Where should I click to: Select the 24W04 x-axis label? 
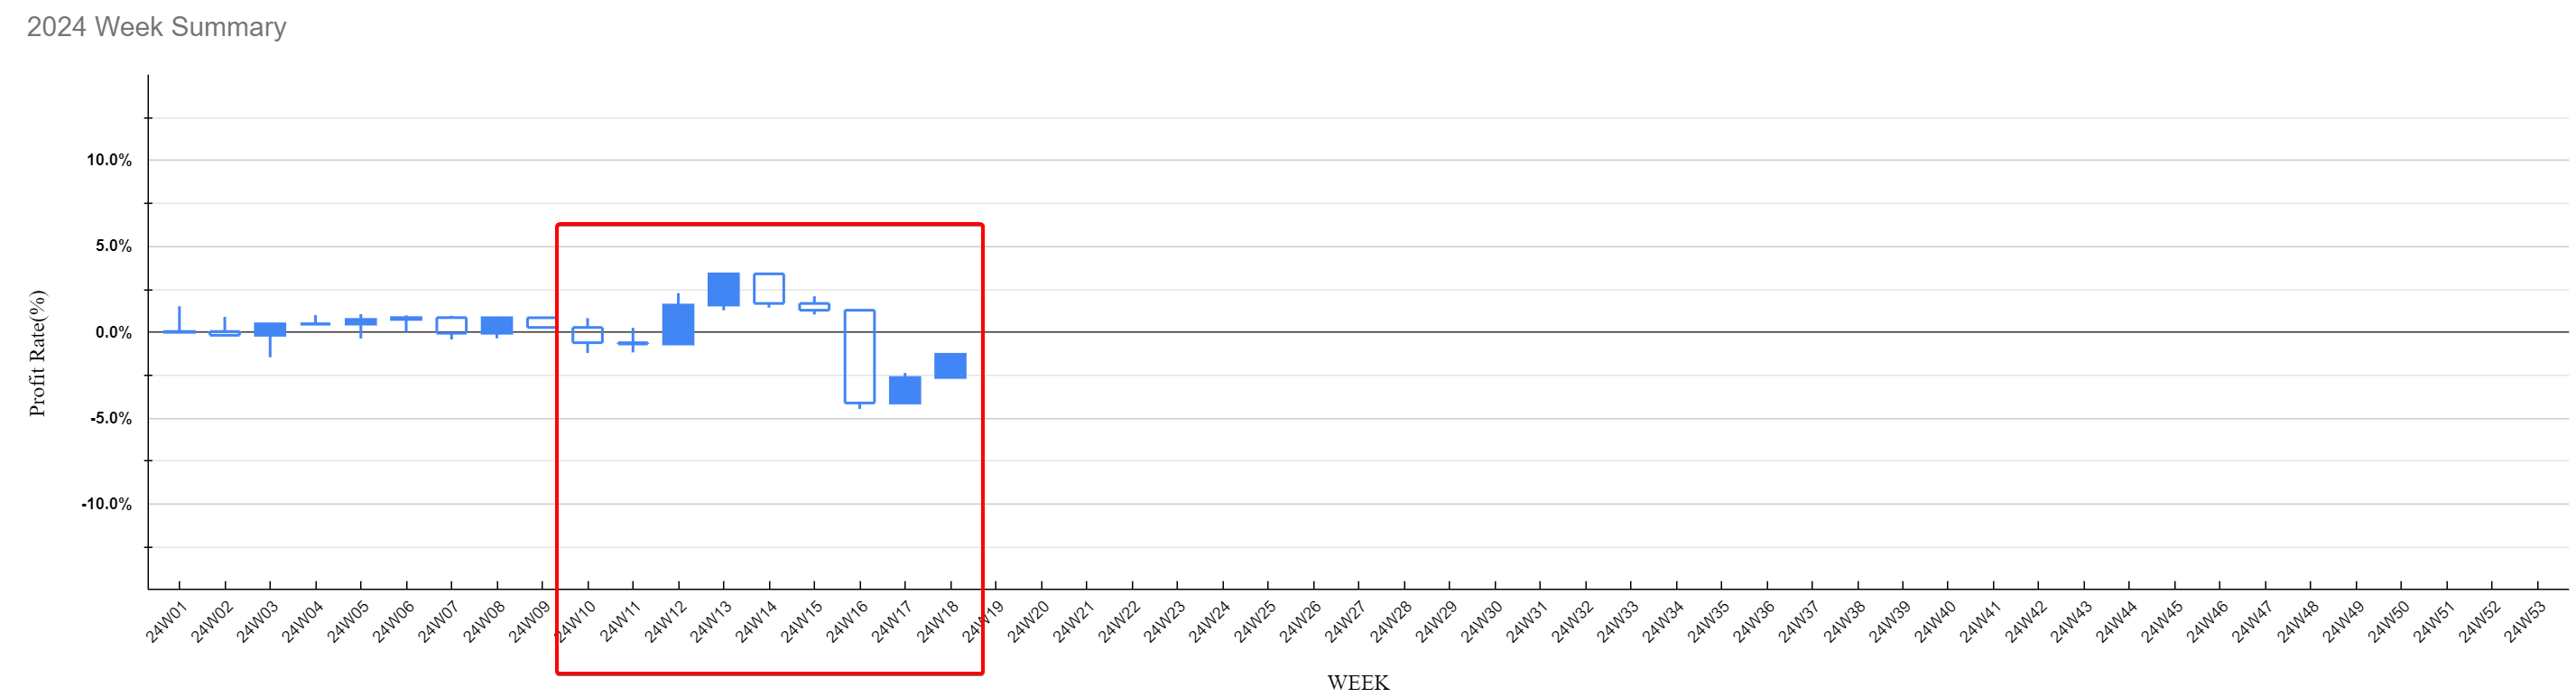(302, 622)
